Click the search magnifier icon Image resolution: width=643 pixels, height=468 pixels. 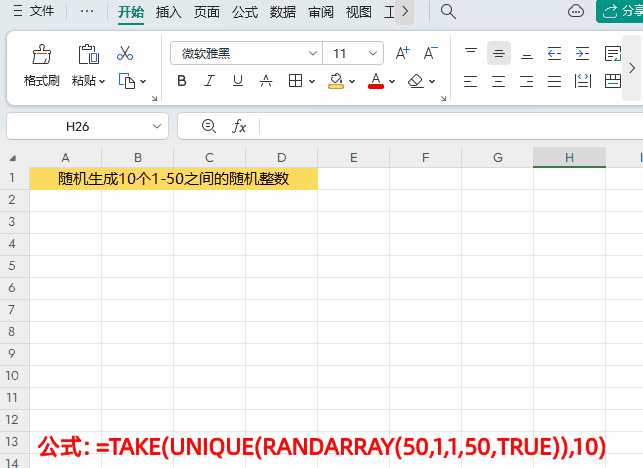[448, 11]
